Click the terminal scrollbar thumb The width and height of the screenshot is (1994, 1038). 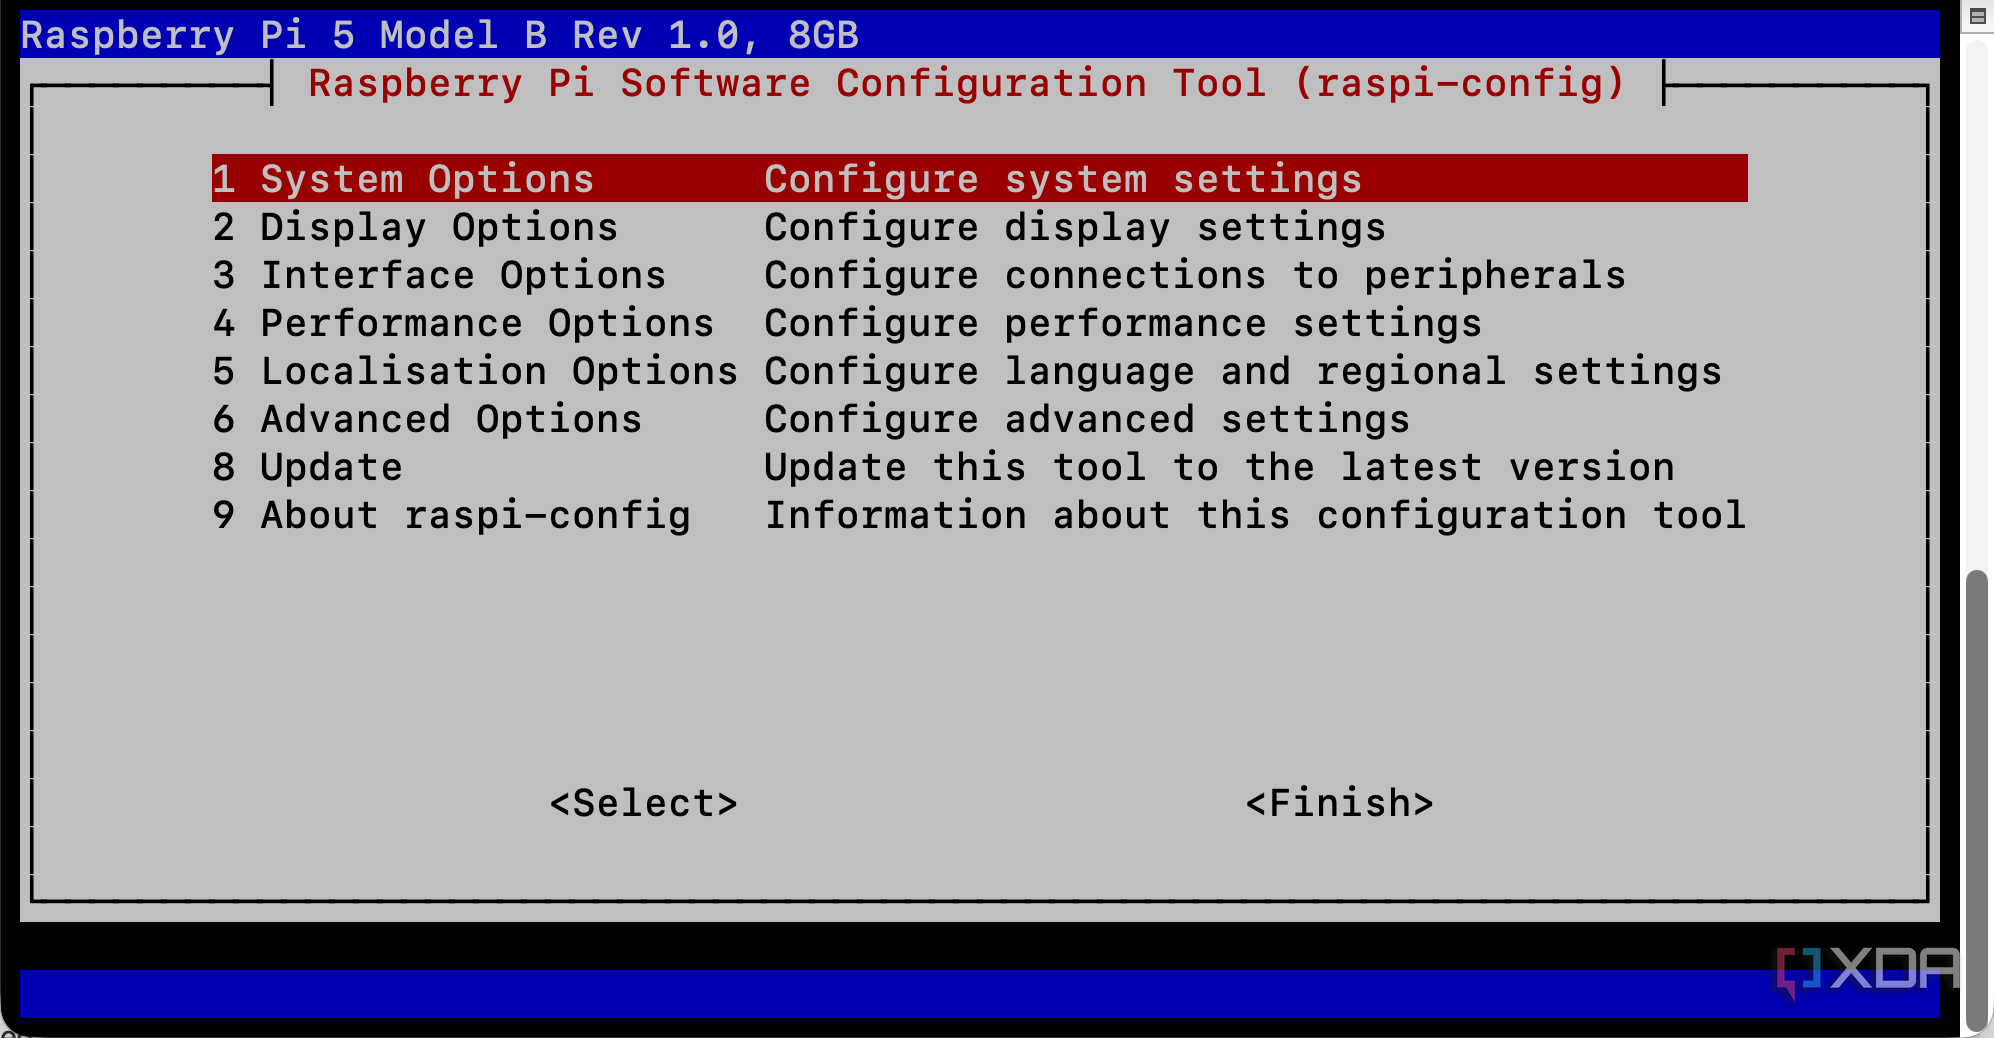(x=1976, y=800)
